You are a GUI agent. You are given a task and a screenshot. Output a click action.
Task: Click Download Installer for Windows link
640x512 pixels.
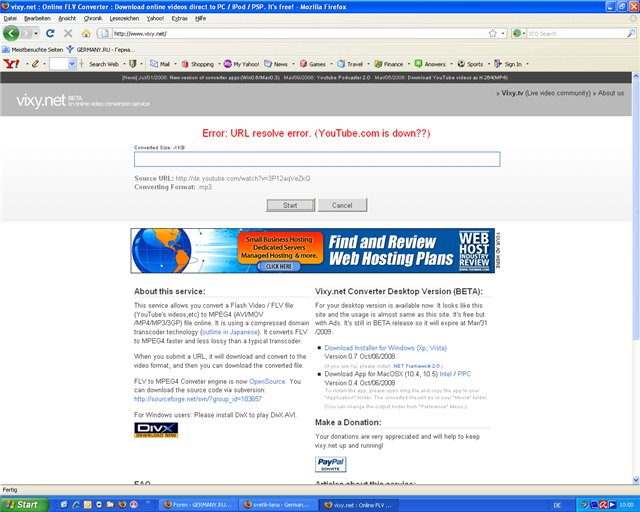[385, 348]
